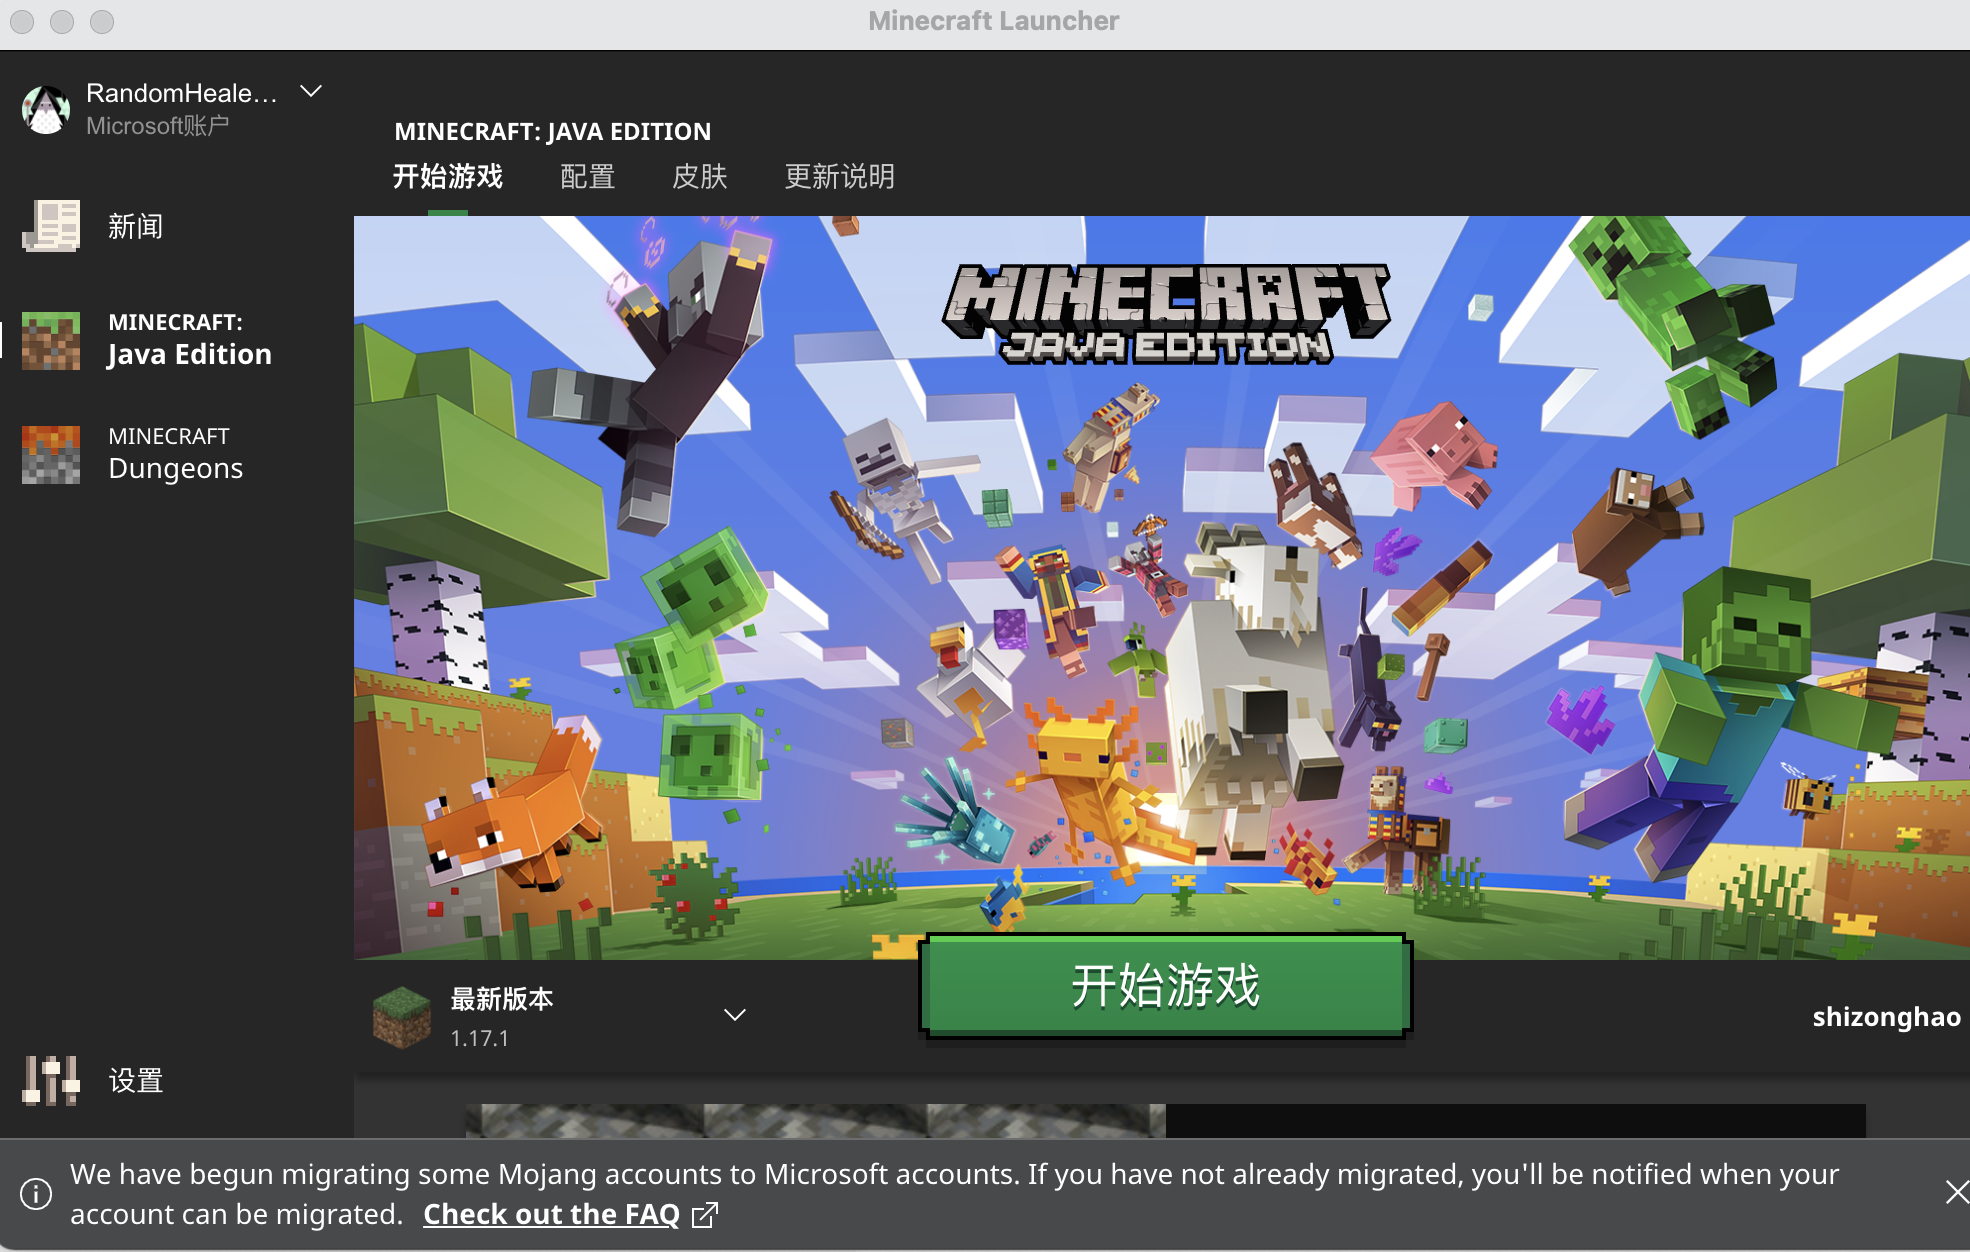Expand the account dropdown chevron

point(310,91)
